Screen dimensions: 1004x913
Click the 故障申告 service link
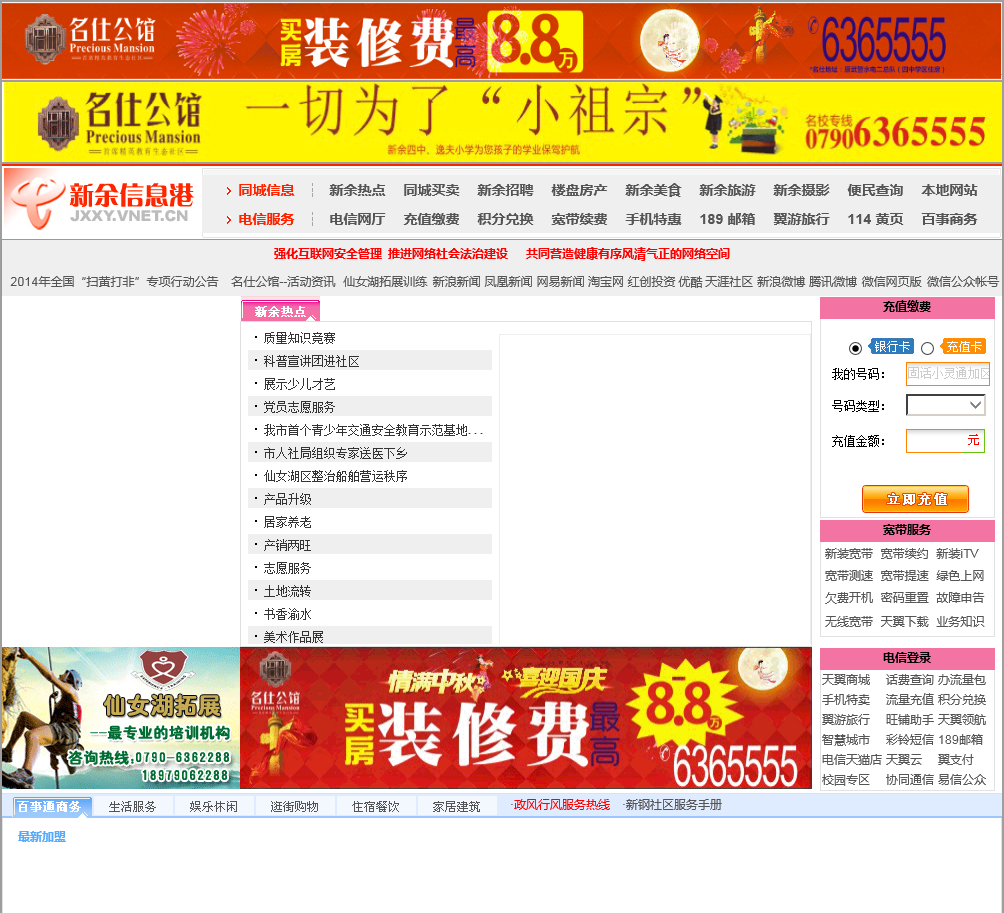click(960, 597)
